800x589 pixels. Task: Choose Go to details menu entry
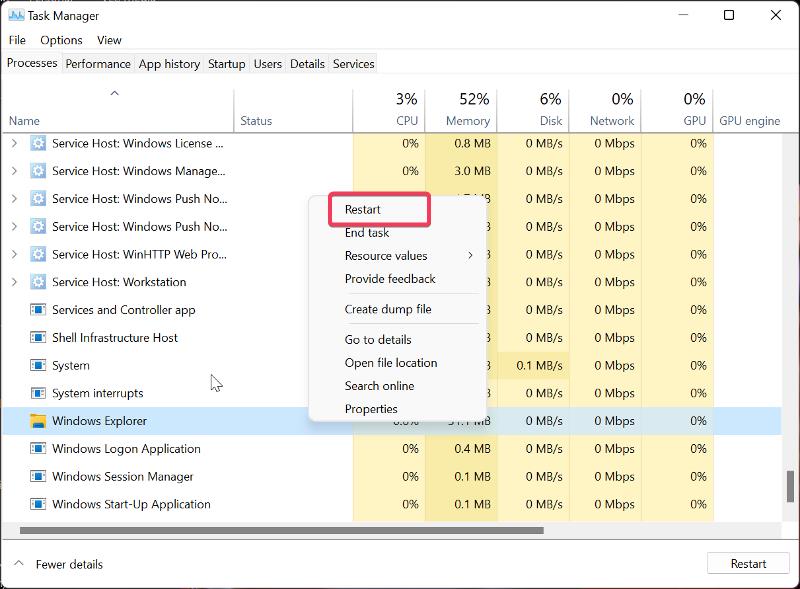pyautogui.click(x=378, y=339)
